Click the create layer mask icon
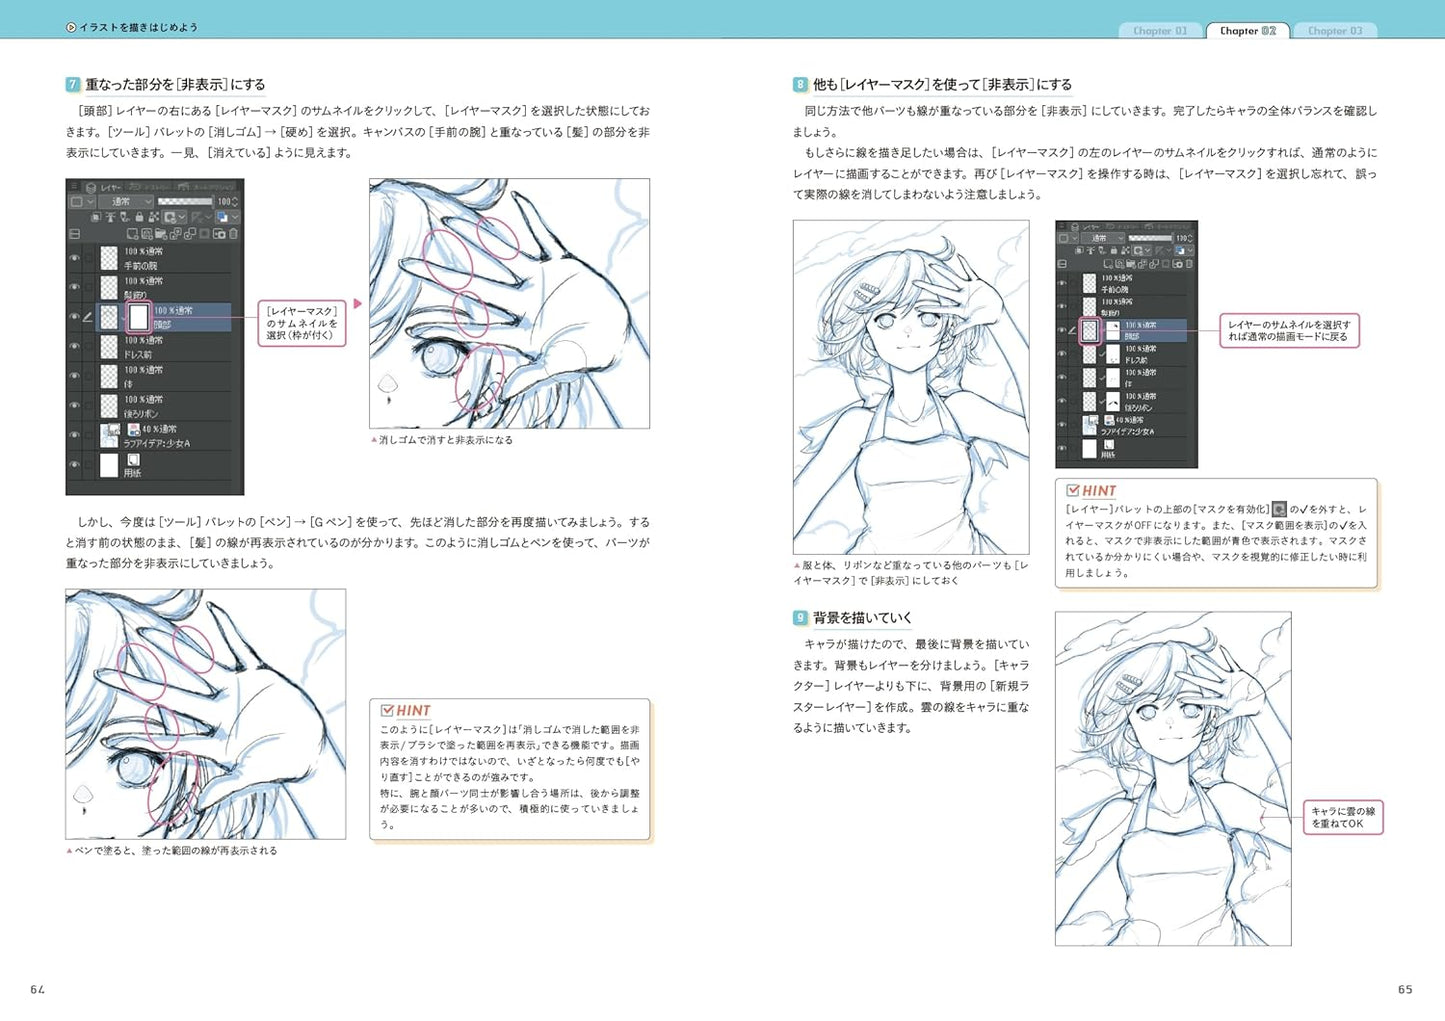The height and width of the screenshot is (1021, 1445). (219, 235)
